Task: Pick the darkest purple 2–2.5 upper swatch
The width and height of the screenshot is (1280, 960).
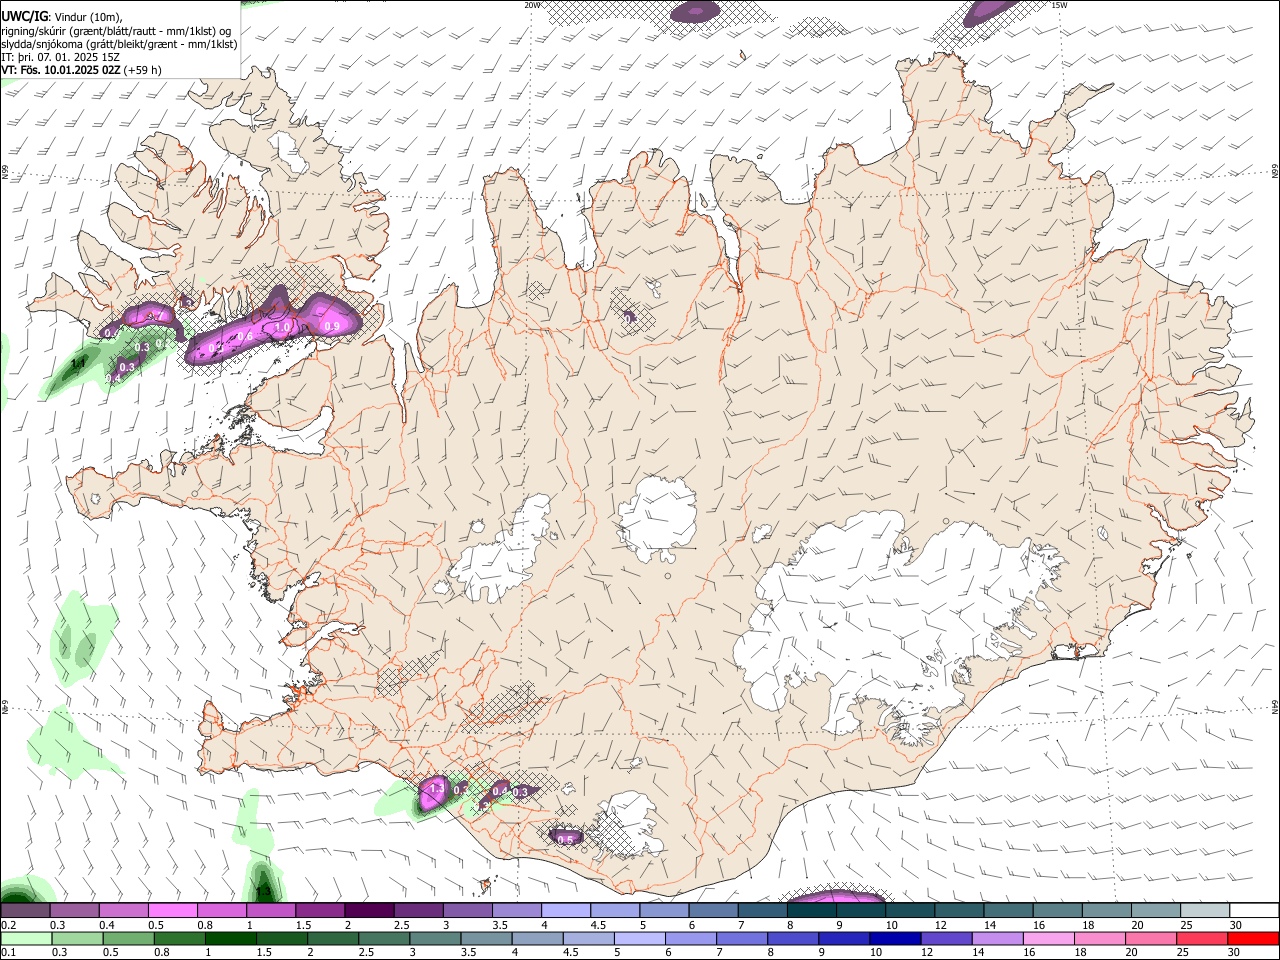Action: (369, 911)
